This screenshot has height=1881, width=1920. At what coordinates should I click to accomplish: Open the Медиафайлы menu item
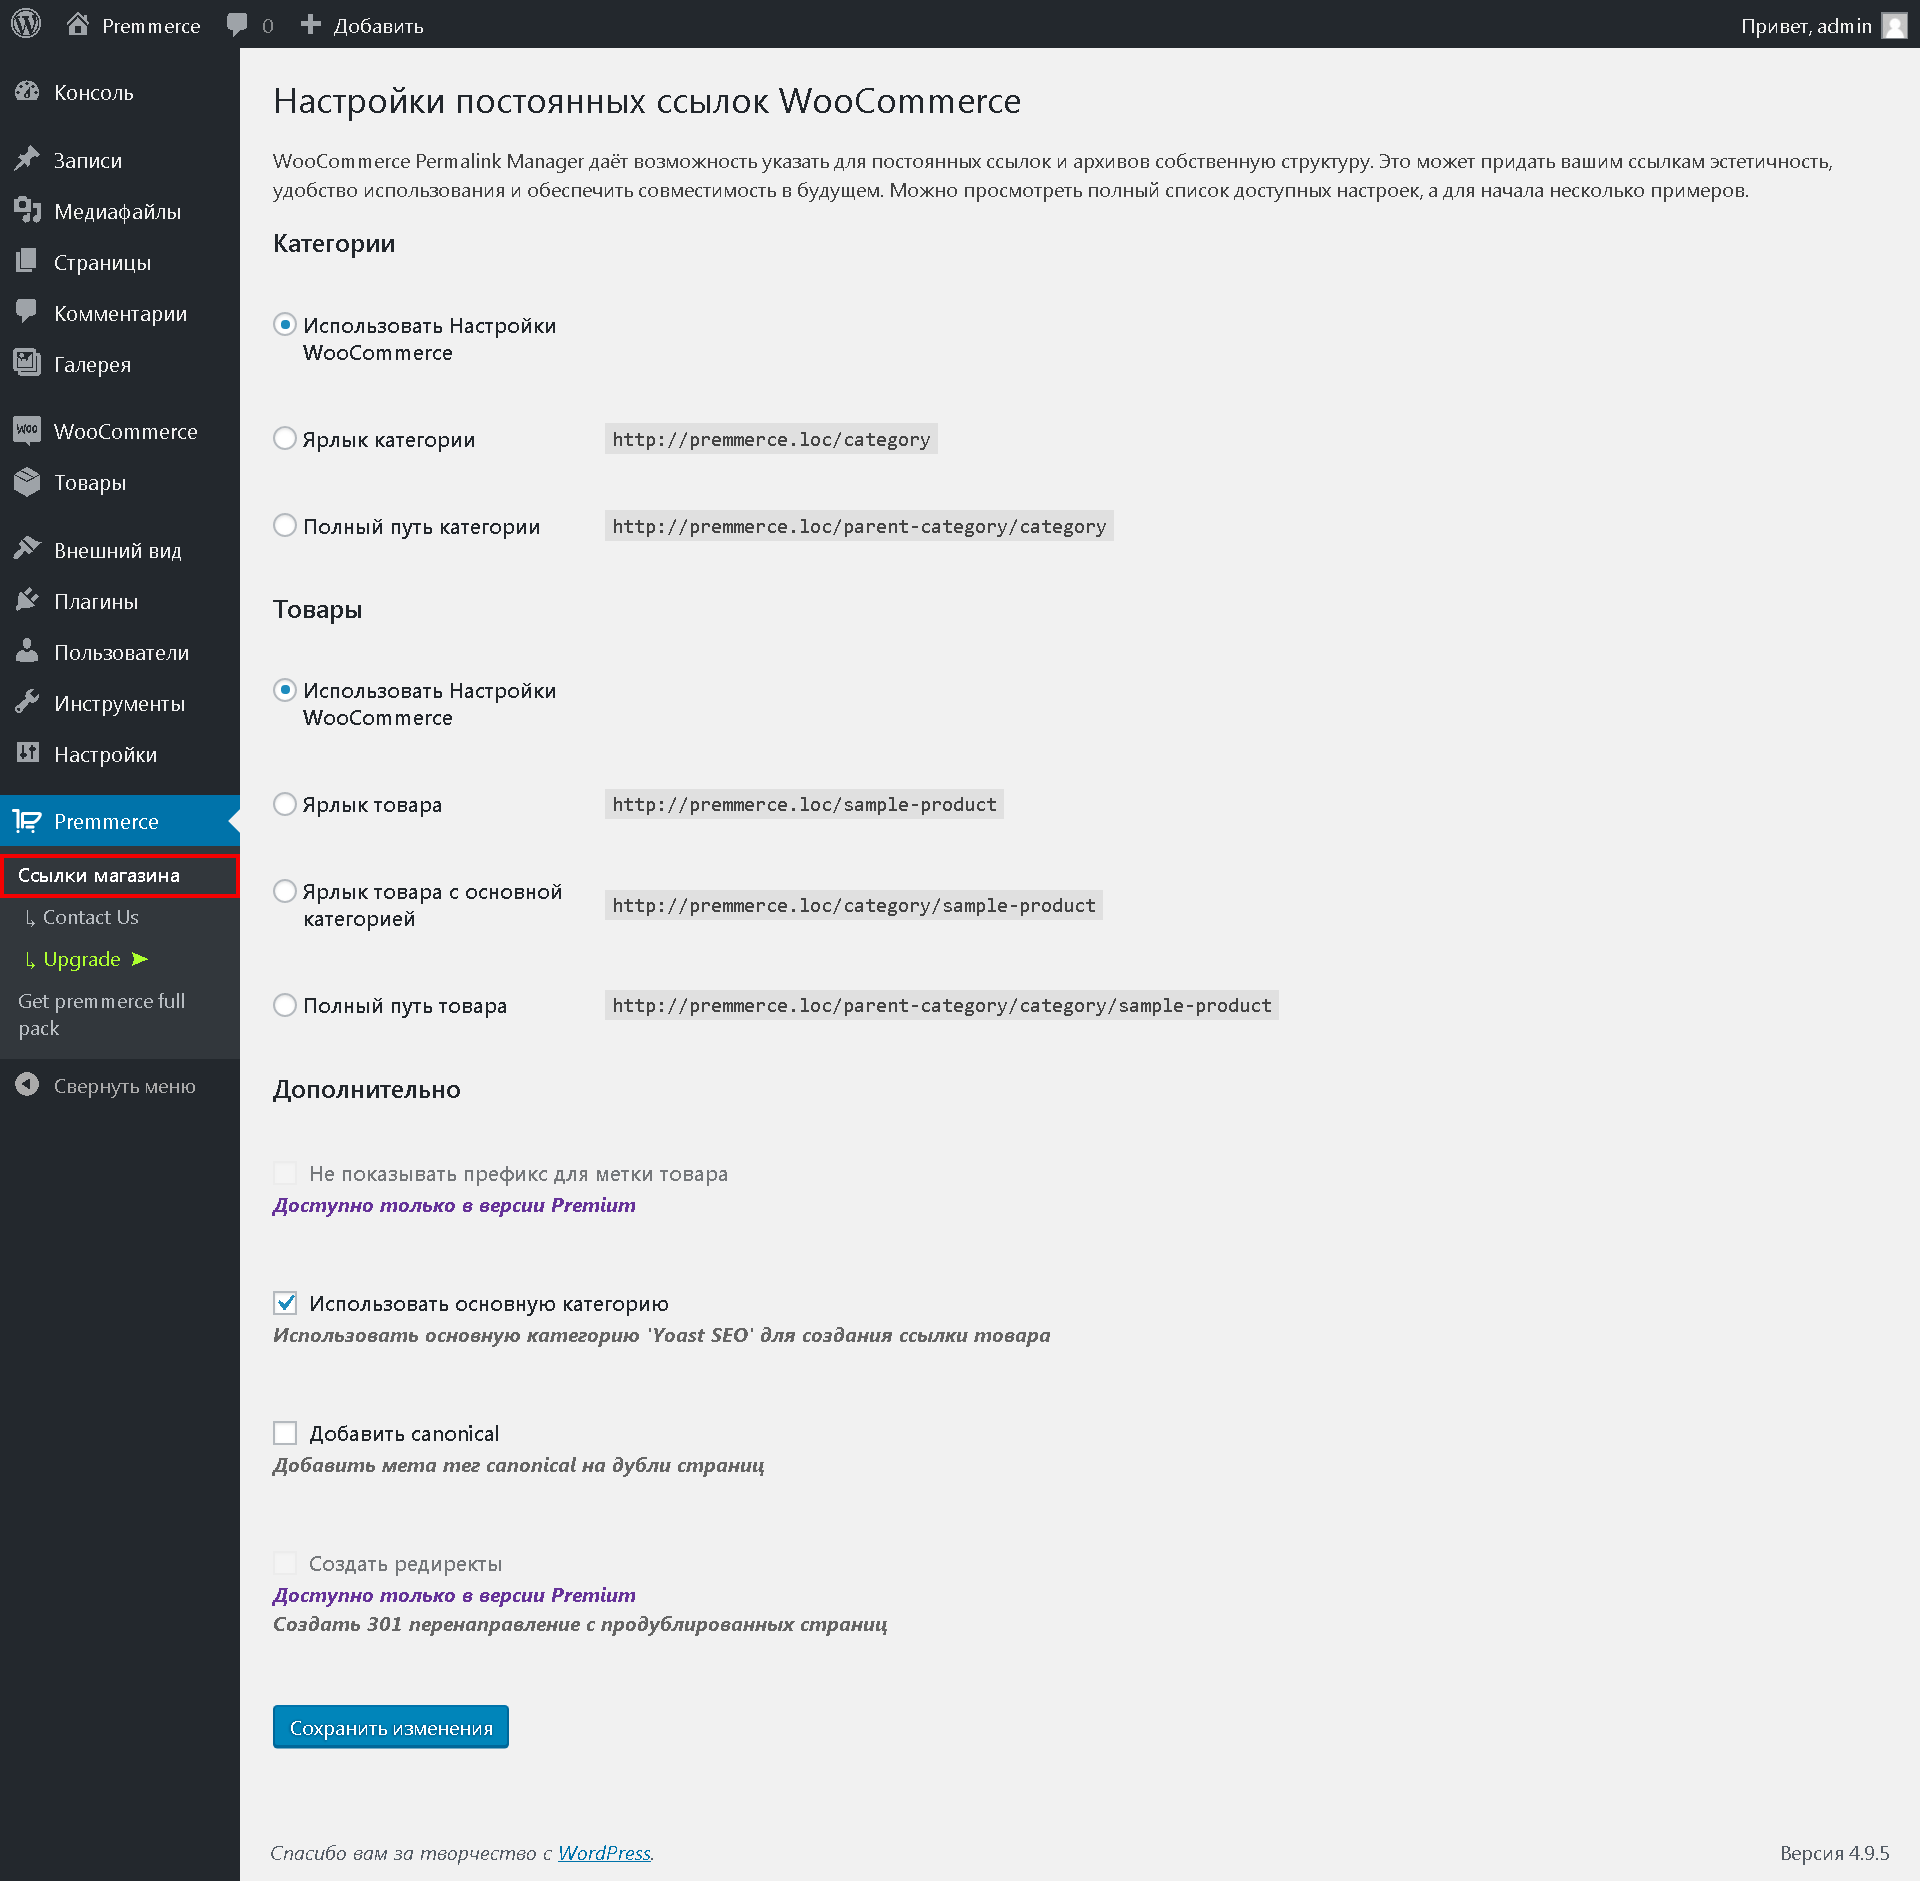120,211
